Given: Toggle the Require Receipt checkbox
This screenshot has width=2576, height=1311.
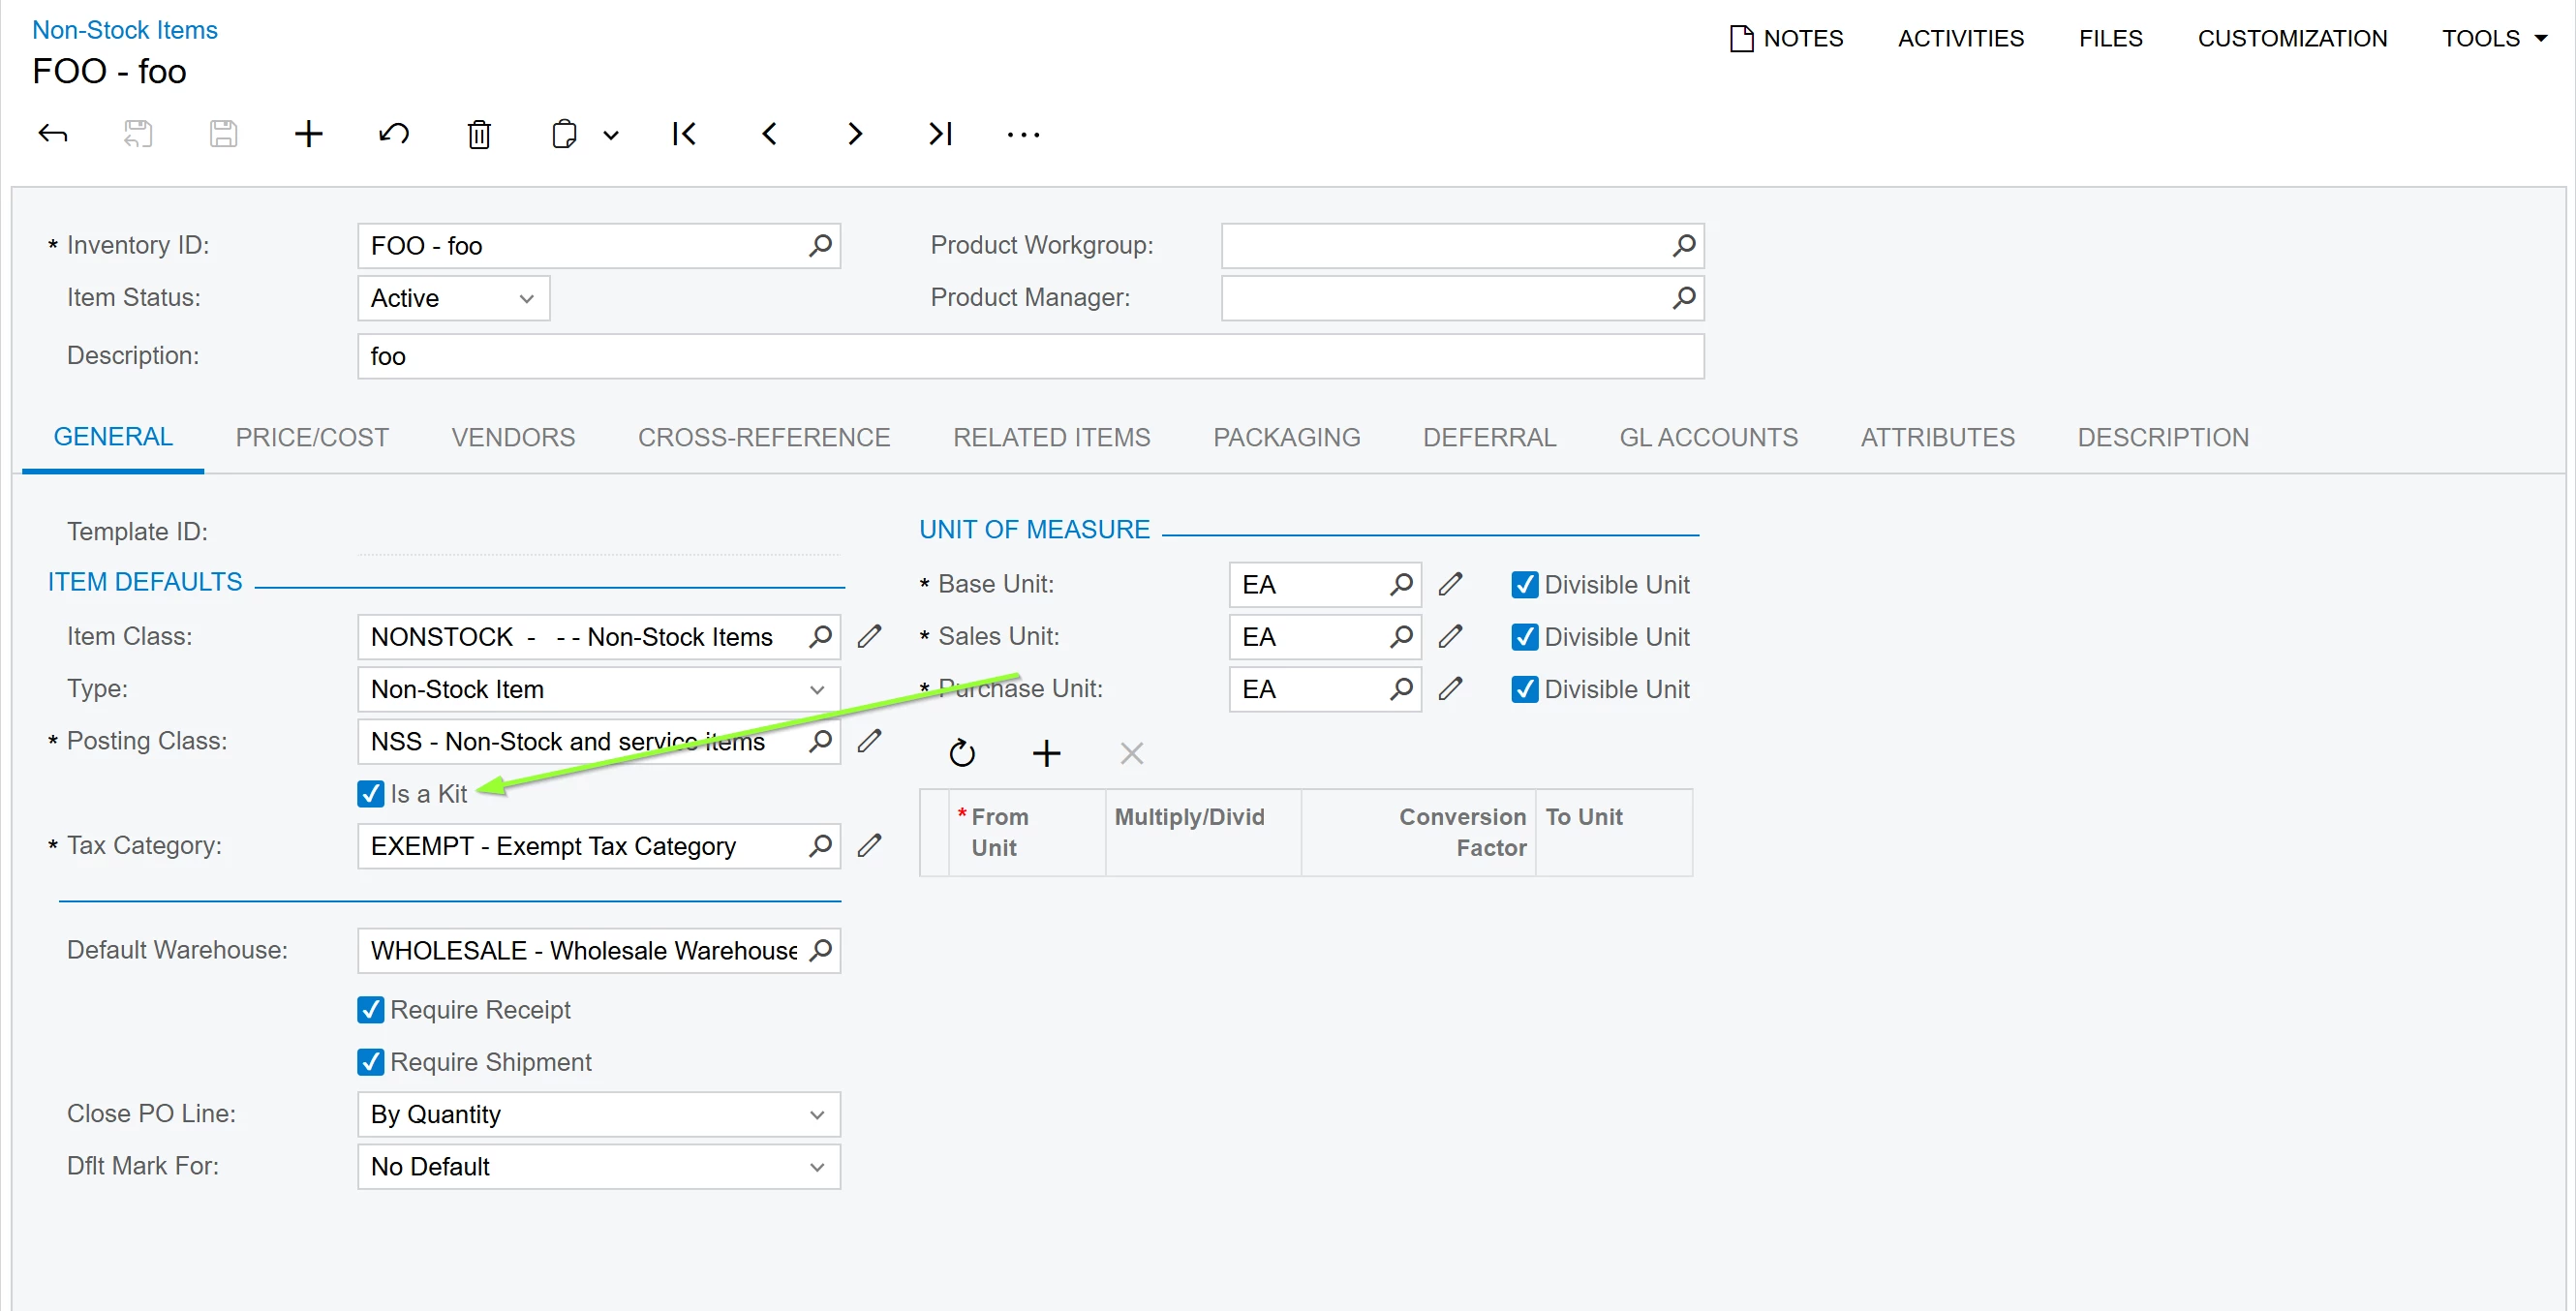Looking at the screenshot, I should 371,1010.
